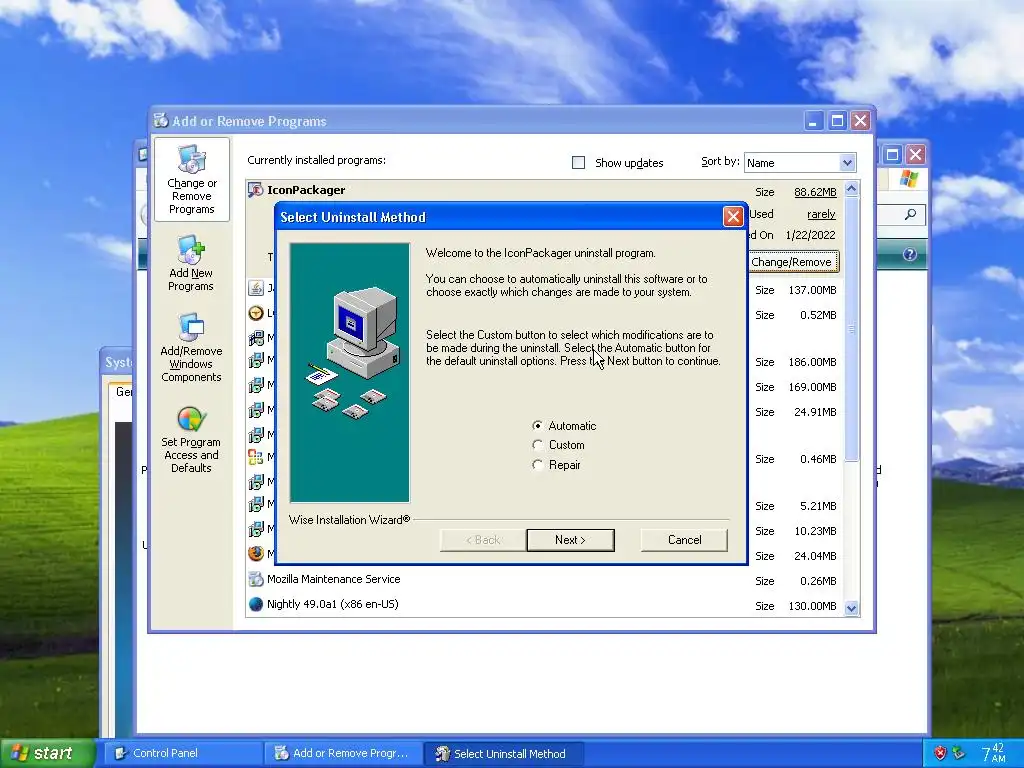The width and height of the screenshot is (1024, 768).
Task: Minimize the Add or Remove Programs window
Action: coord(814,121)
